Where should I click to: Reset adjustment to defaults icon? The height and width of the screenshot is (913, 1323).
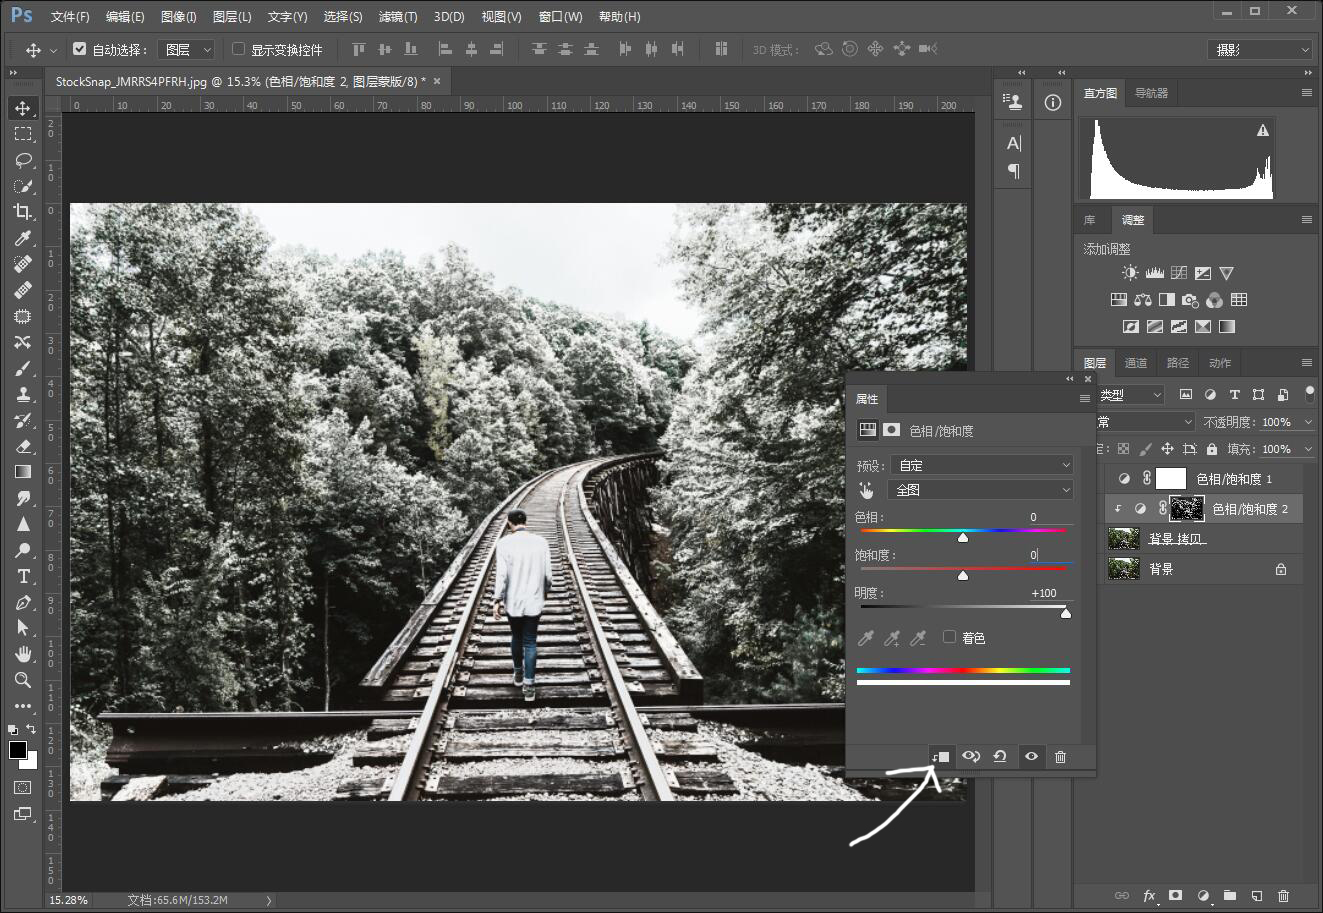[x=1000, y=757]
